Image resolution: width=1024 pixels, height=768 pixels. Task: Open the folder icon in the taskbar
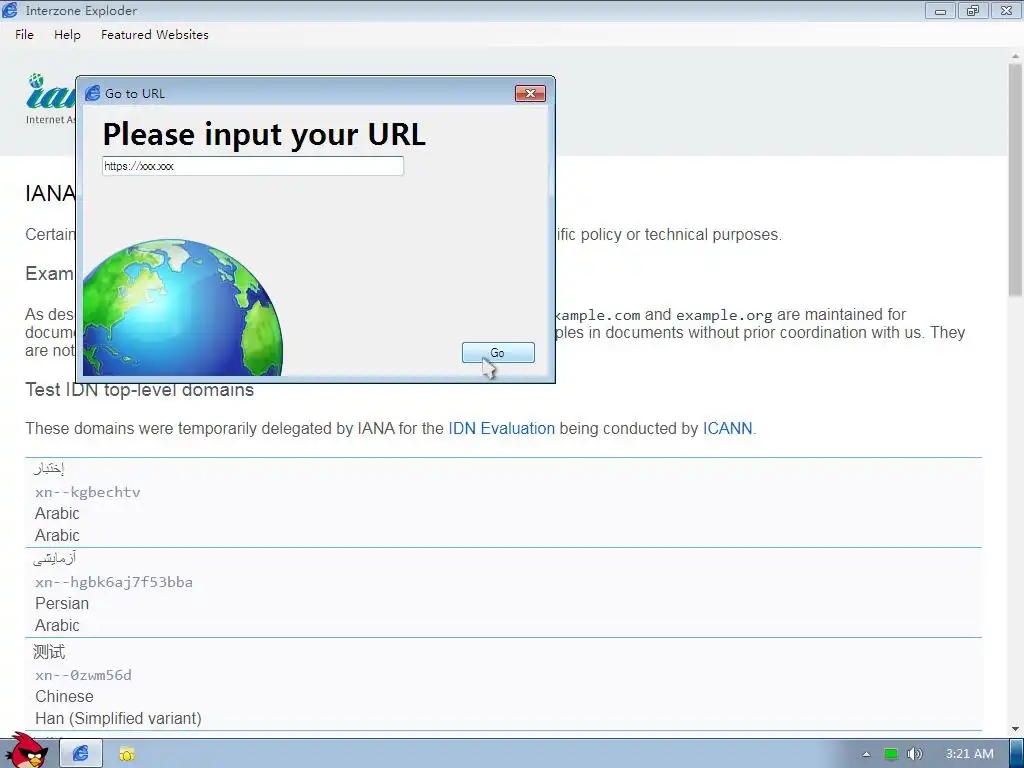pos(127,754)
